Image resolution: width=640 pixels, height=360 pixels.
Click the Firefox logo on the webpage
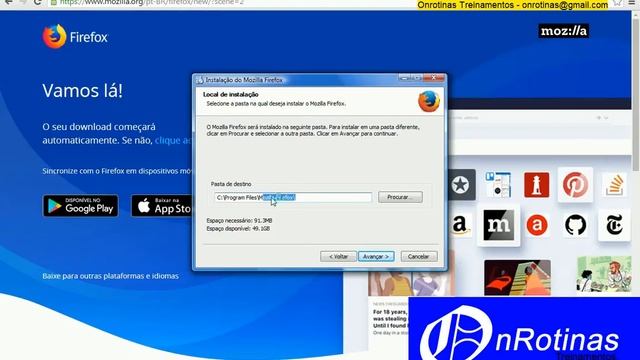tap(75, 37)
